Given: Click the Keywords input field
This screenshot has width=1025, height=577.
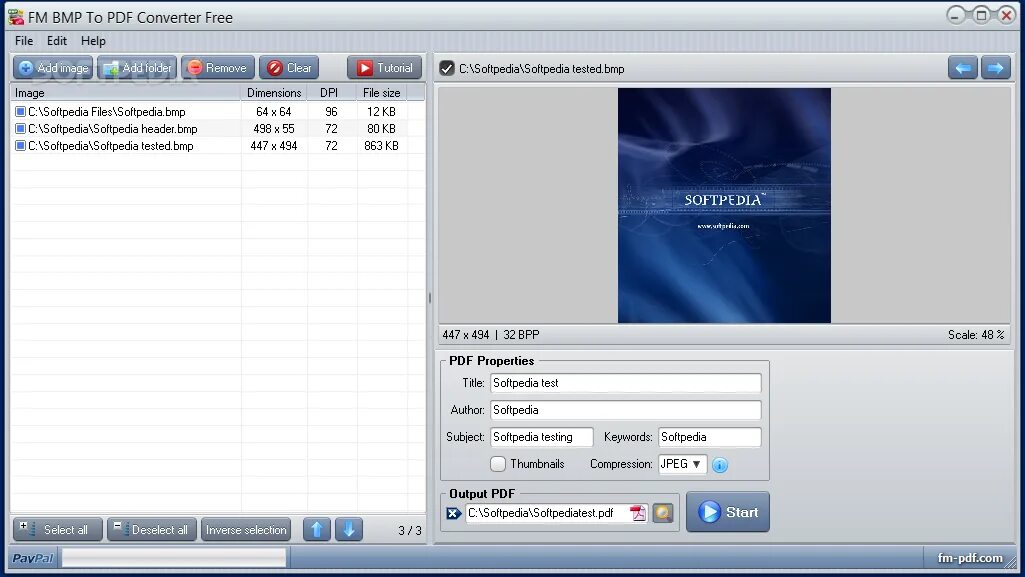Looking at the screenshot, I should pos(710,437).
